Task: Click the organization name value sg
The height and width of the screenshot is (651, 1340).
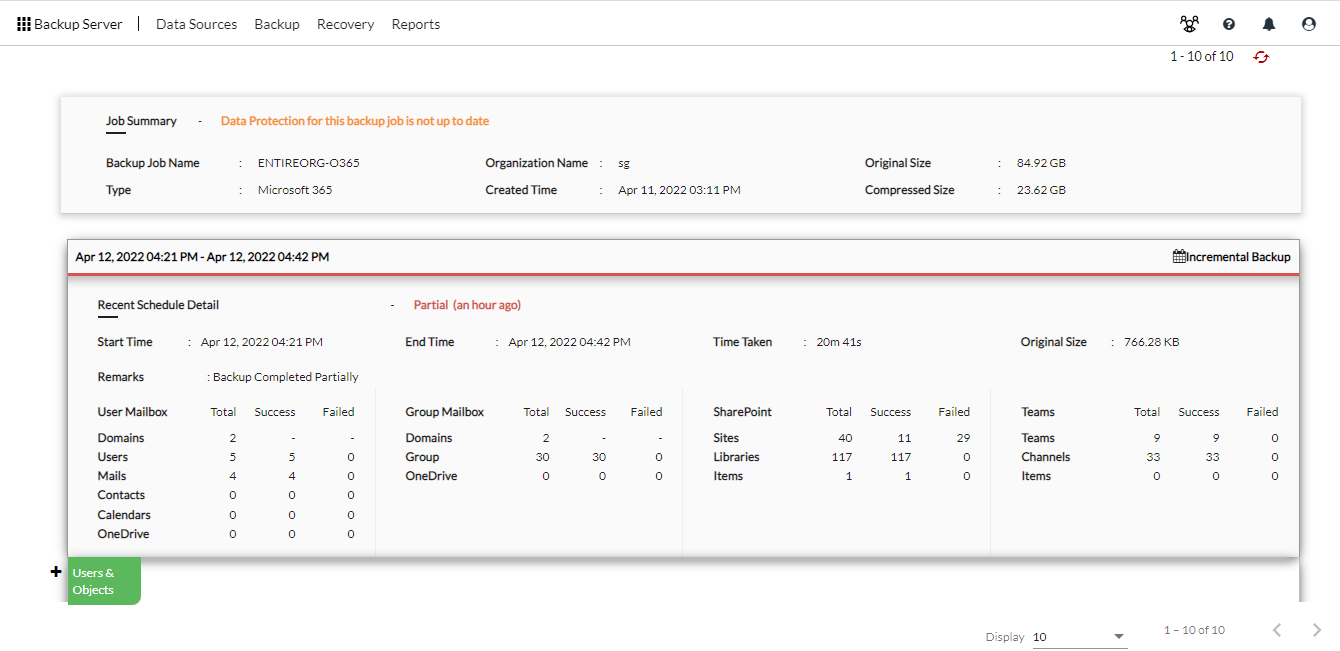Action: (624, 163)
